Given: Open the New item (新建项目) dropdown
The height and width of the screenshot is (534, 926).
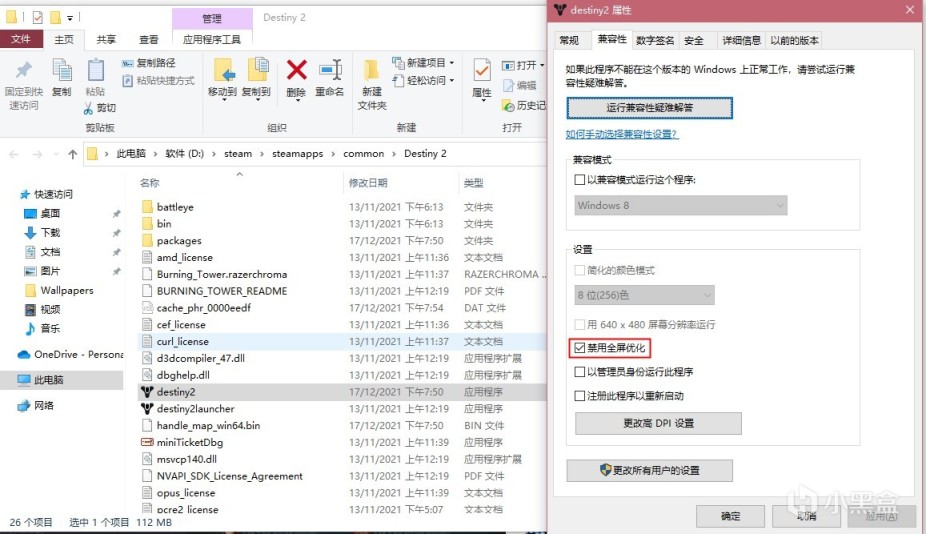Looking at the screenshot, I should pyautogui.click(x=423, y=63).
